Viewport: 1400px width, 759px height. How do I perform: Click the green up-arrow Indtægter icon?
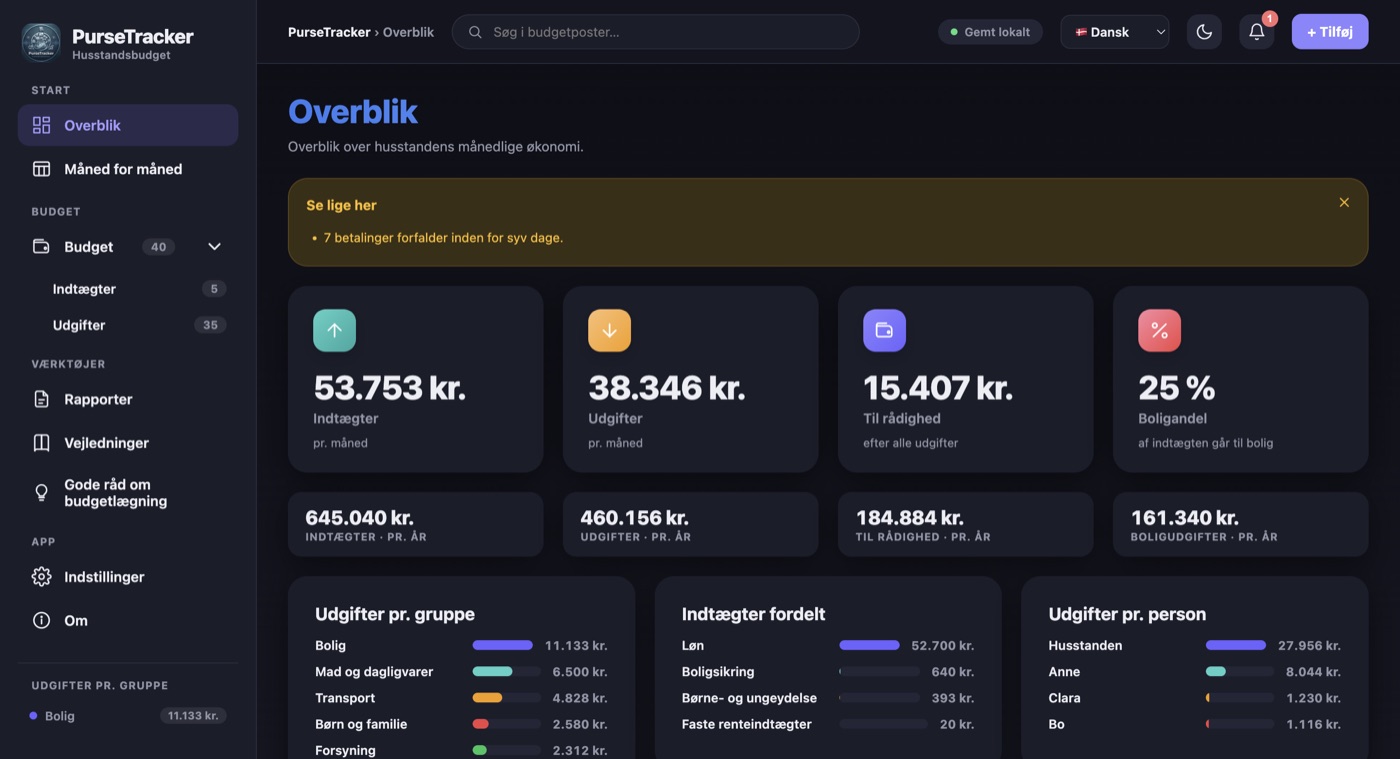point(334,330)
